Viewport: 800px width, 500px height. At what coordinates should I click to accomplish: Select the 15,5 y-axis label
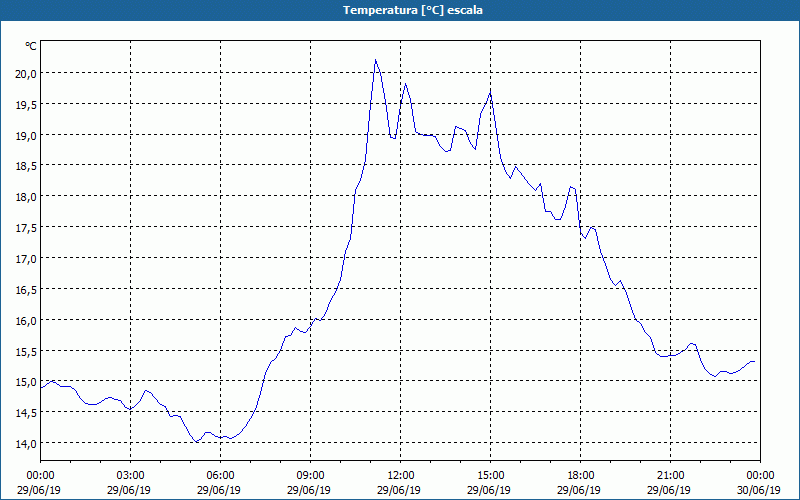[27, 352]
